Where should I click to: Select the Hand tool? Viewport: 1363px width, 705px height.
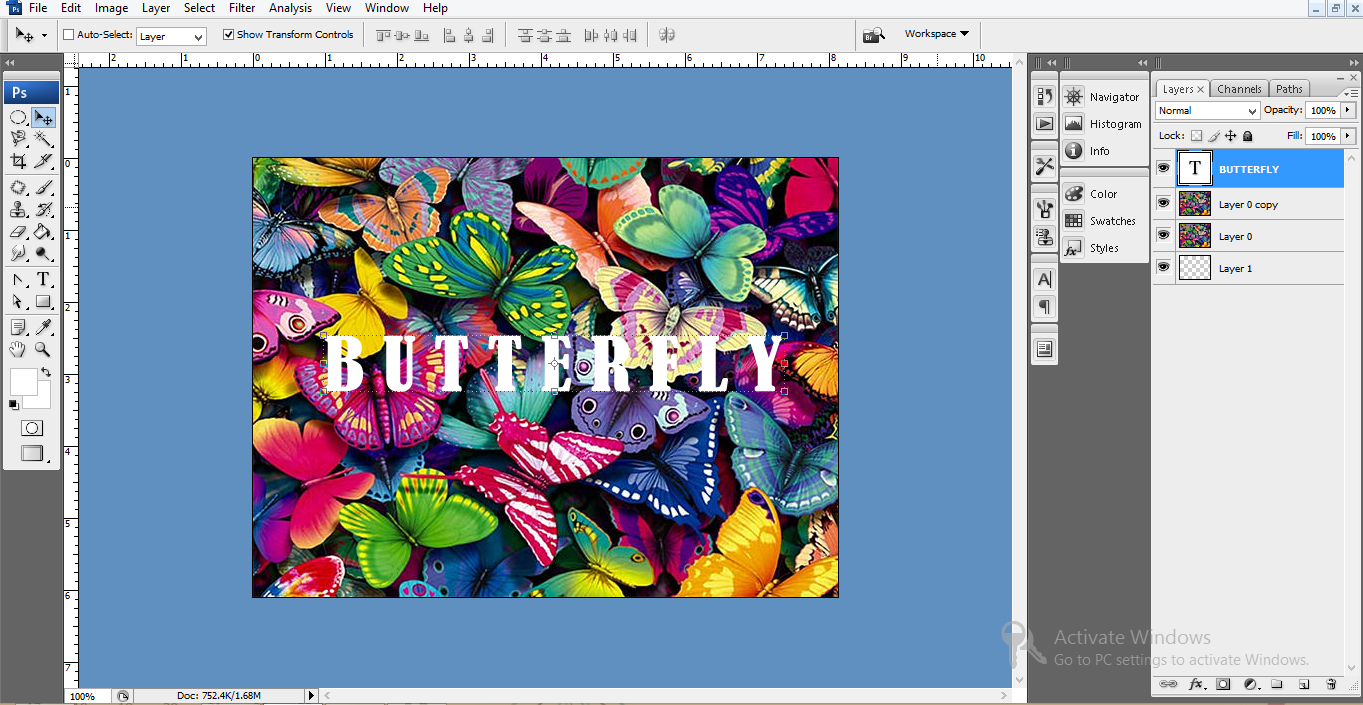point(19,349)
